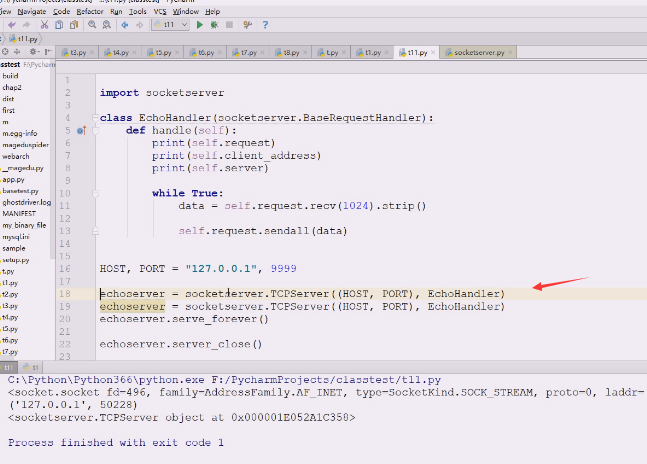Open Settings via the wrench icon
This screenshot has width=647, height=464.
click(247, 25)
